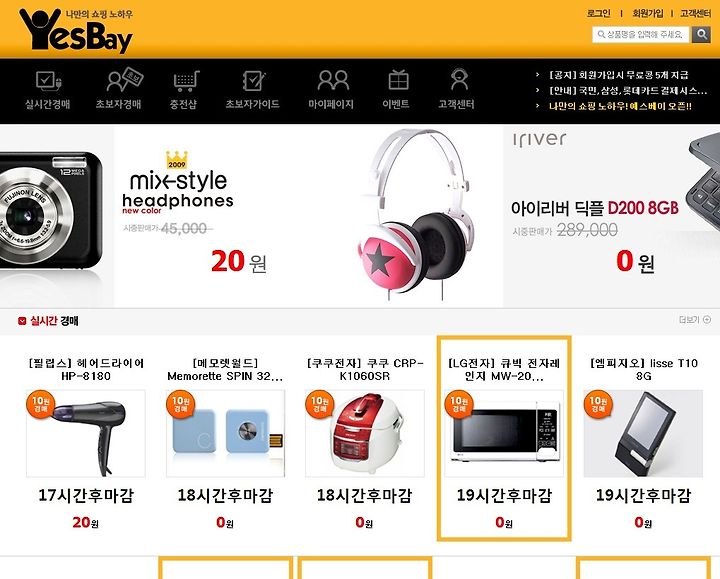The image size is (720, 579).
Task: Click the mix-style headphones banner
Action: click(x=308, y=216)
